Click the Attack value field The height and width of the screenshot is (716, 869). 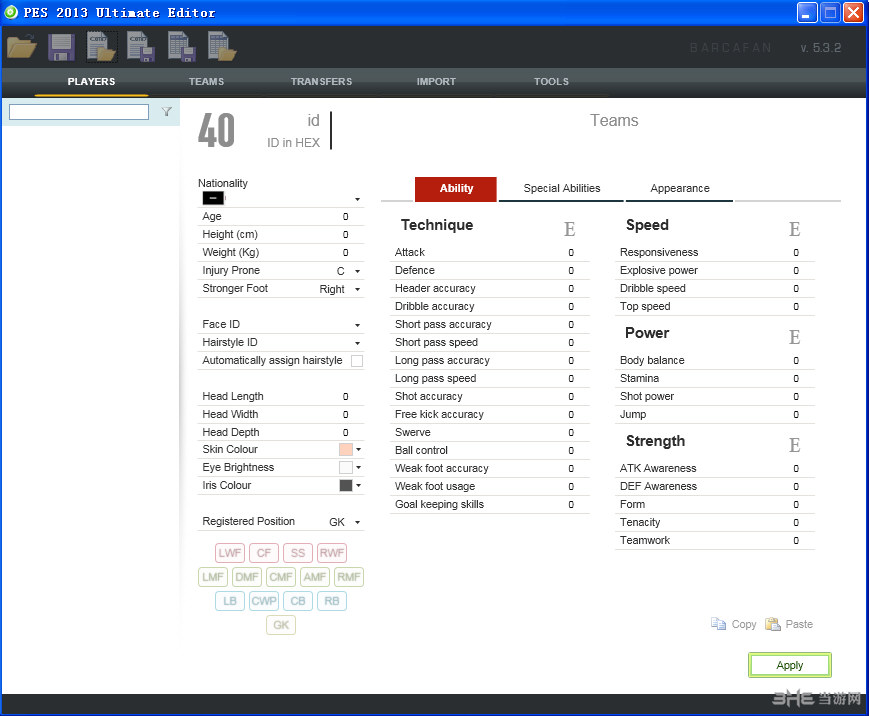pos(570,253)
